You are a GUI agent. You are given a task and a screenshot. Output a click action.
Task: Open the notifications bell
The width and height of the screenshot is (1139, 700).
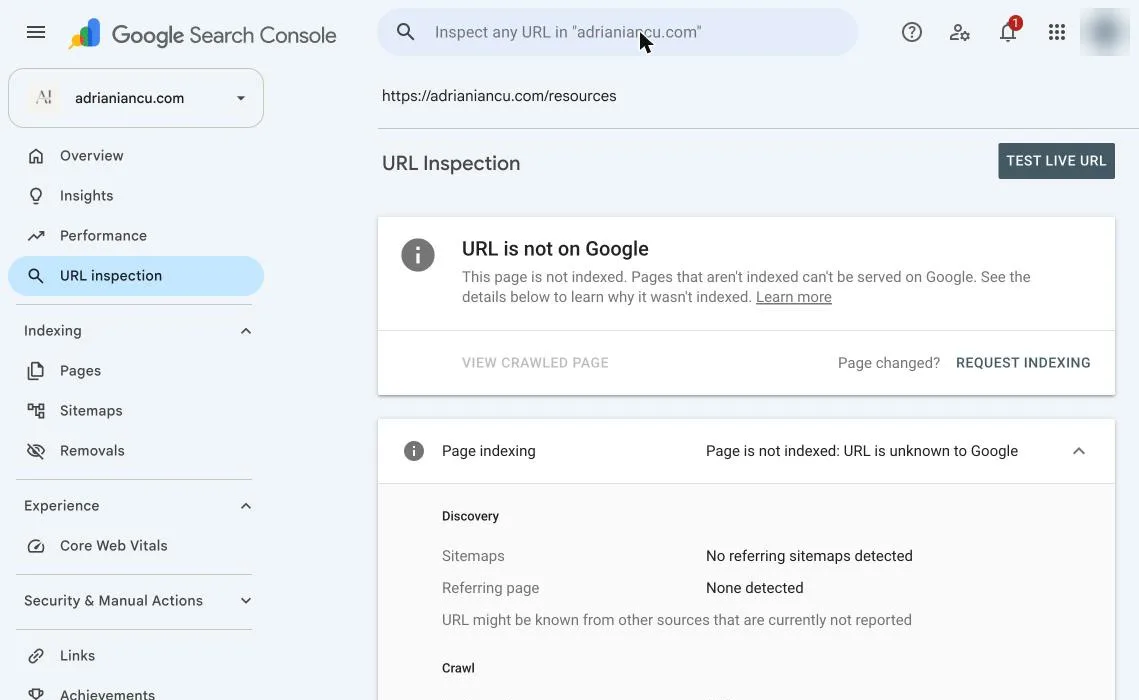click(1008, 32)
